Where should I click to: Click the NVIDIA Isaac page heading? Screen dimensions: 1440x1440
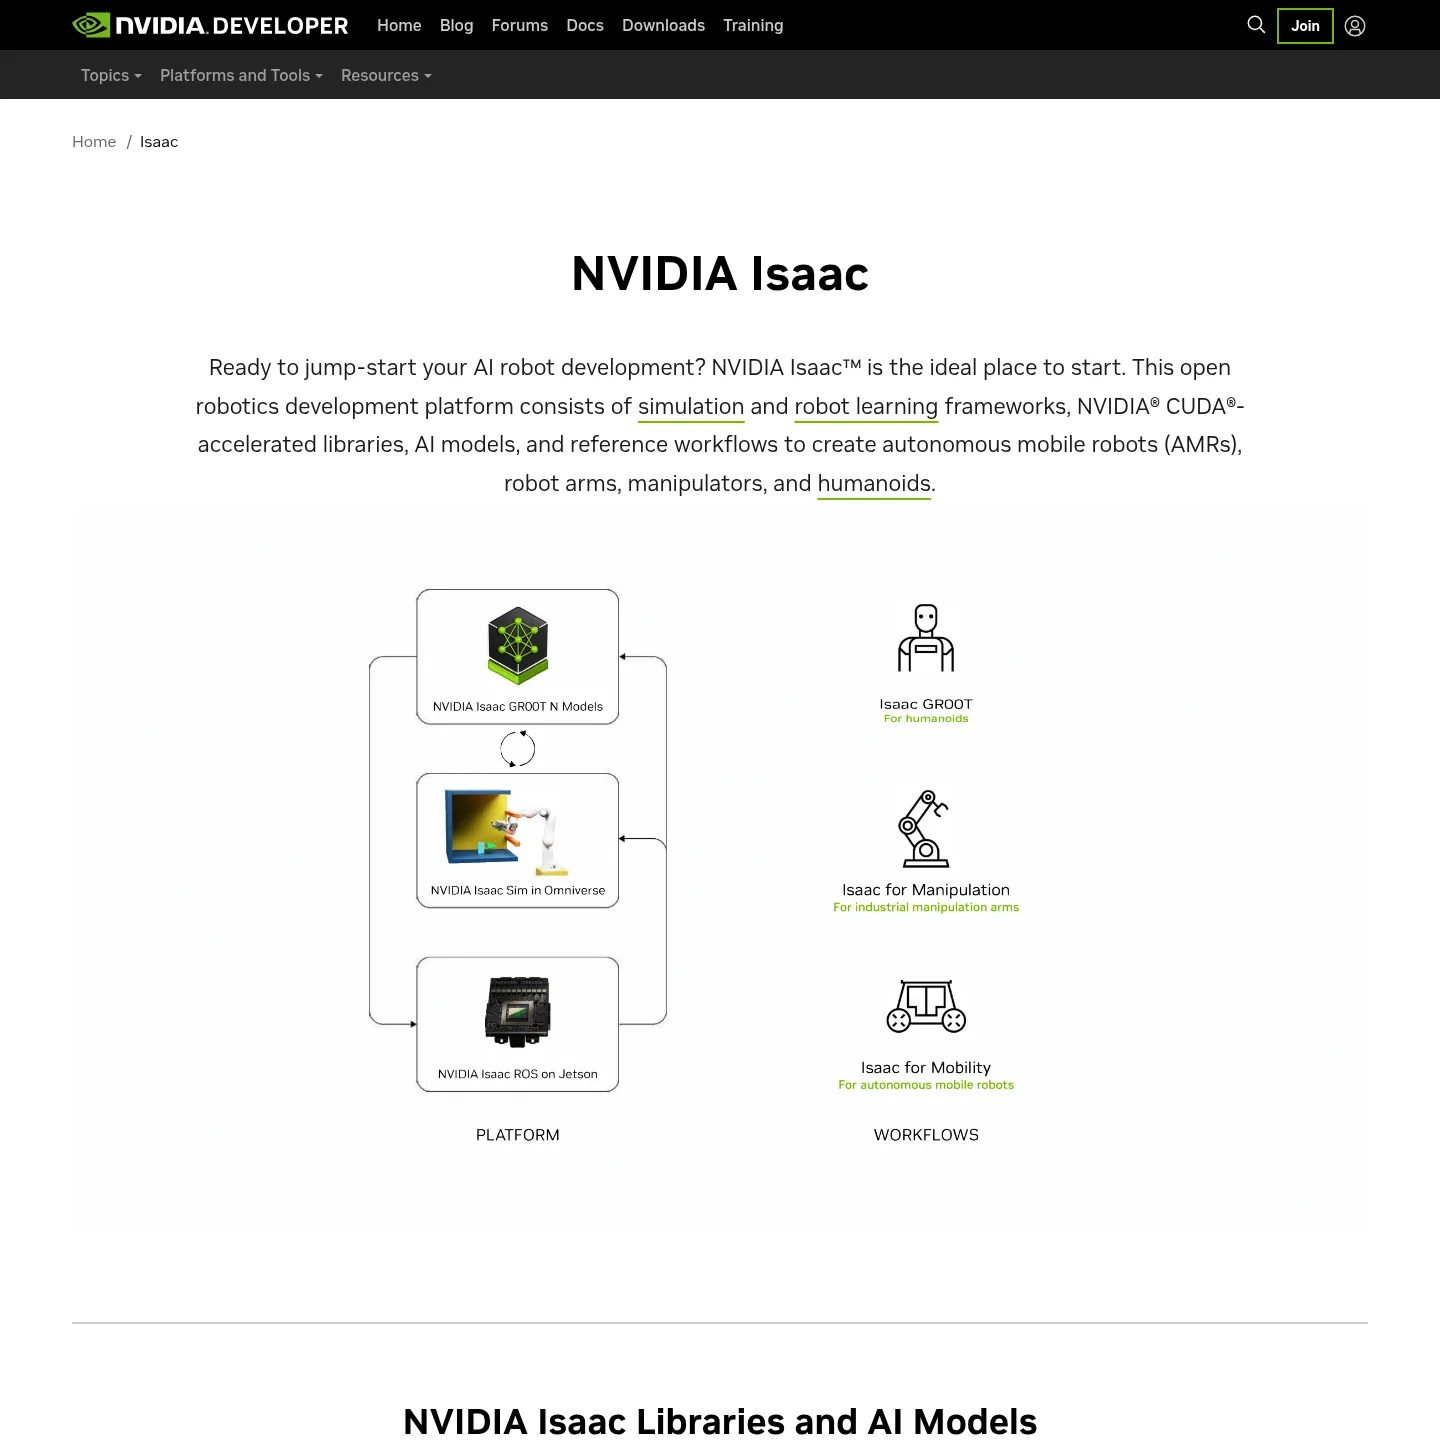pos(720,274)
